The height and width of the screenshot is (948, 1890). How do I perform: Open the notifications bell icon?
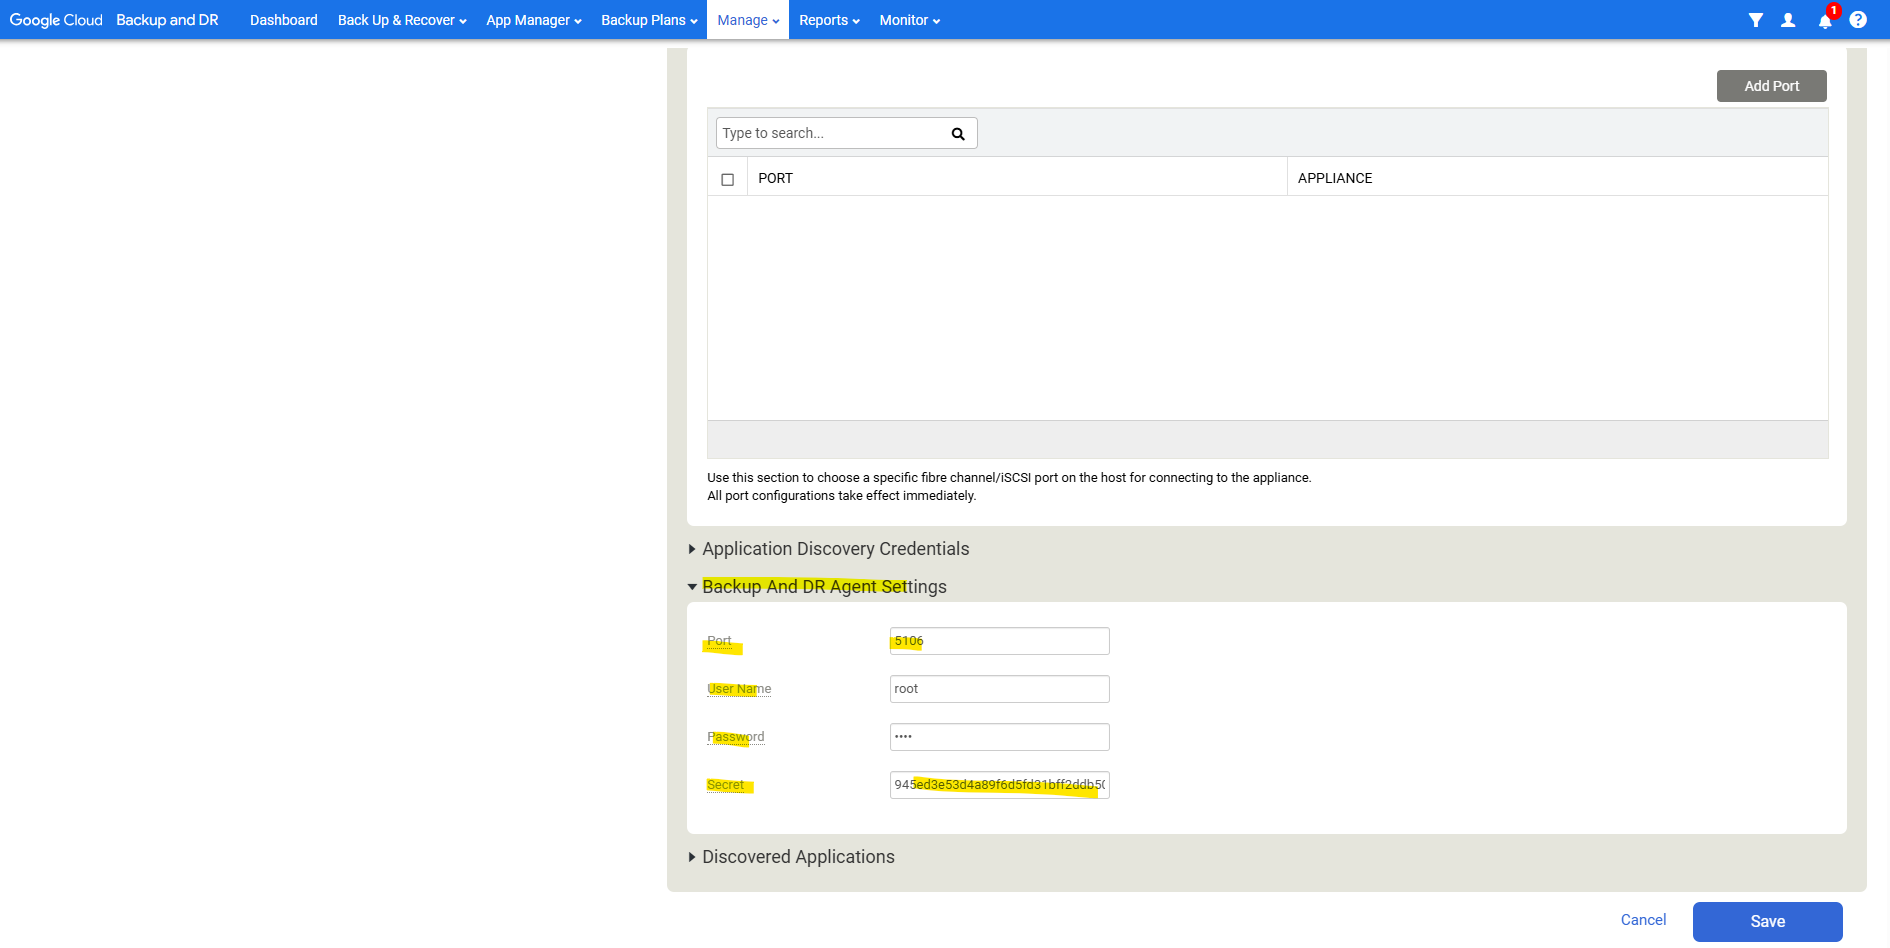click(1825, 21)
